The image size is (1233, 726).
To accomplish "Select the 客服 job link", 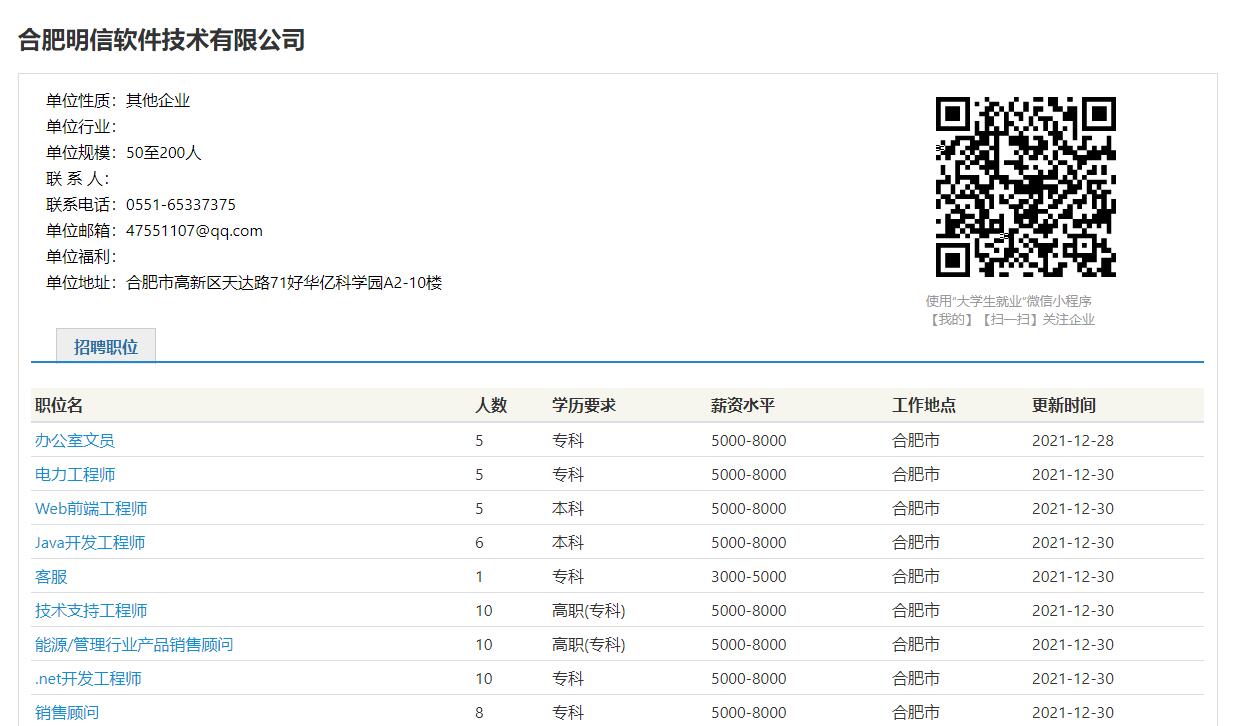I will [x=51, y=576].
